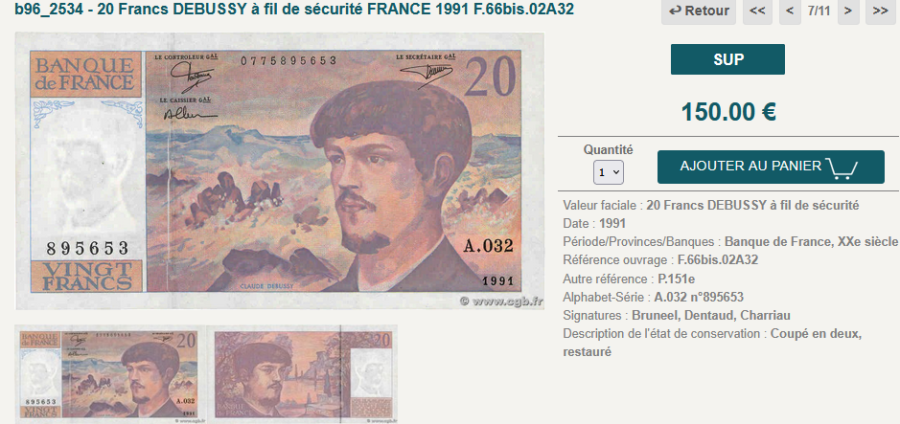Click the shopping cart icon
This screenshot has height=424, width=900.
click(x=841, y=168)
